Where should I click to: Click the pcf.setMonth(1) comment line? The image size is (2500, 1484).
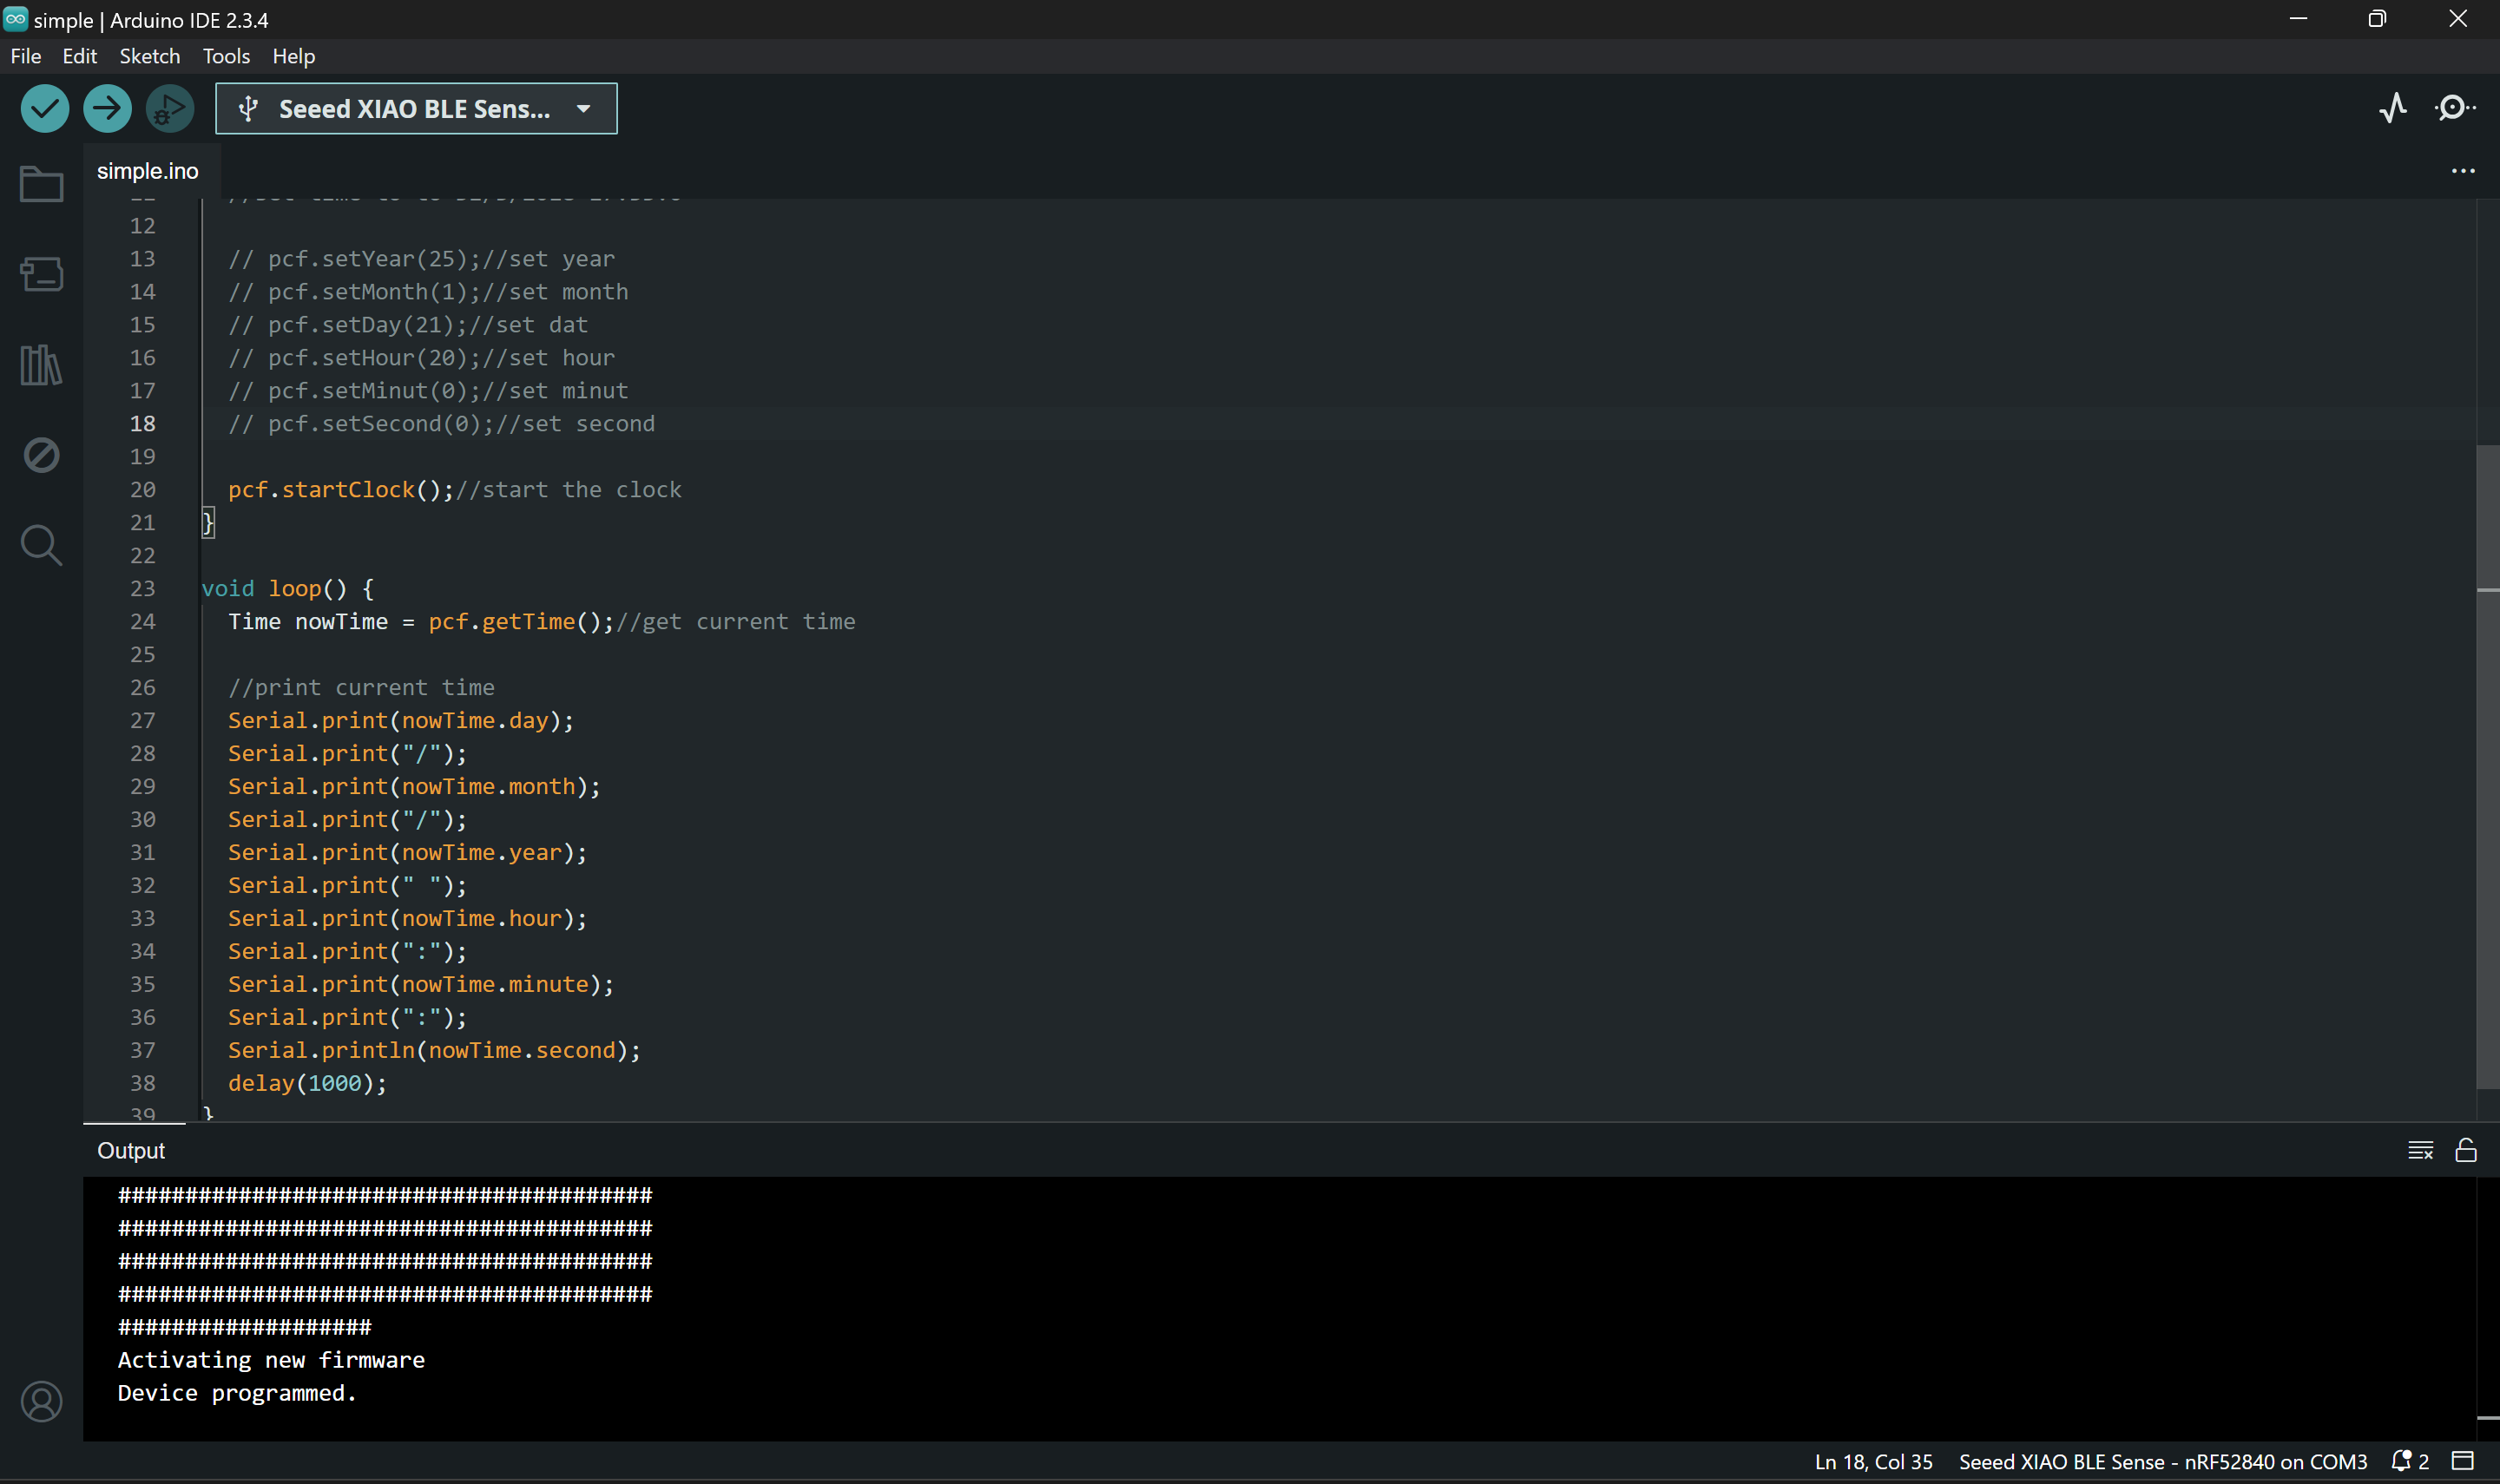click(428, 291)
